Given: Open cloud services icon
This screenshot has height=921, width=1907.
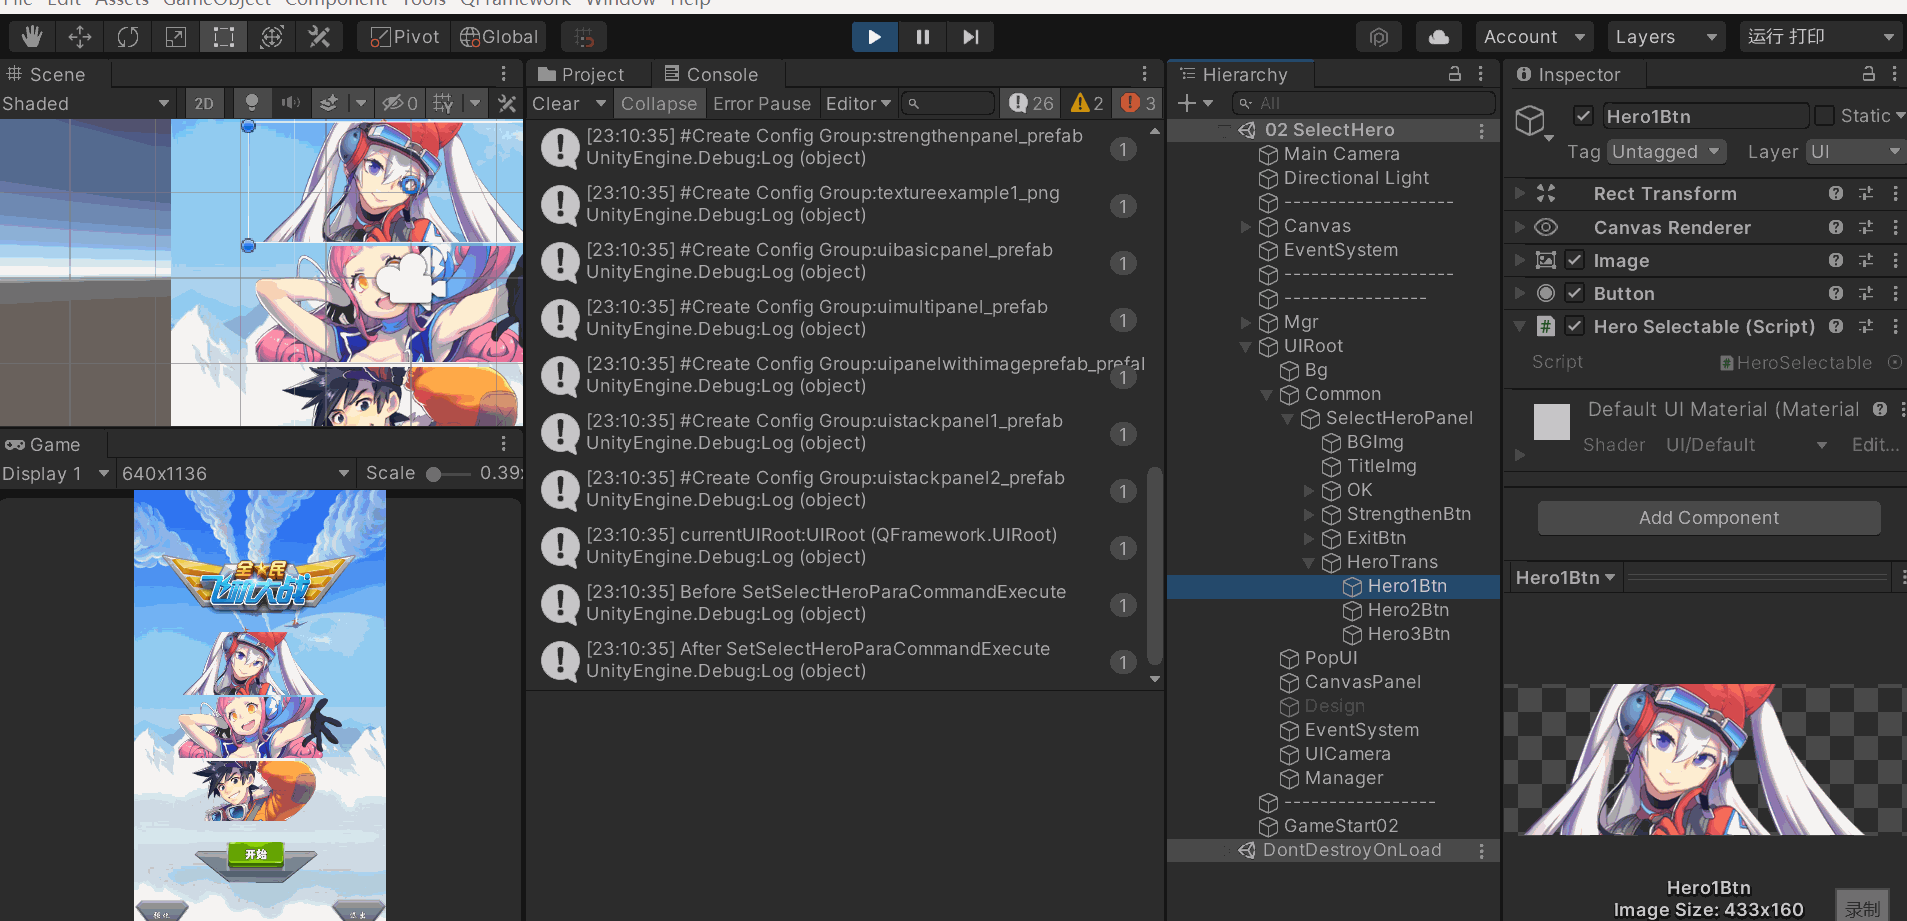Looking at the screenshot, I should point(1439,37).
